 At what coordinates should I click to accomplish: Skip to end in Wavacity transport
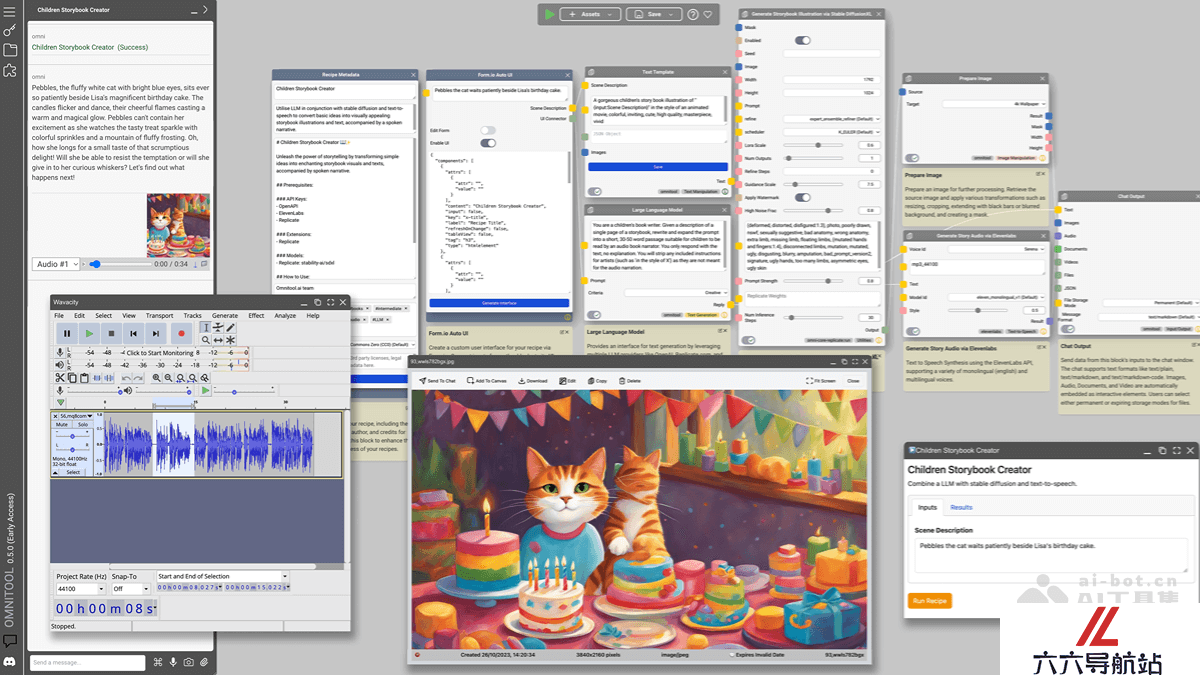click(x=155, y=334)
